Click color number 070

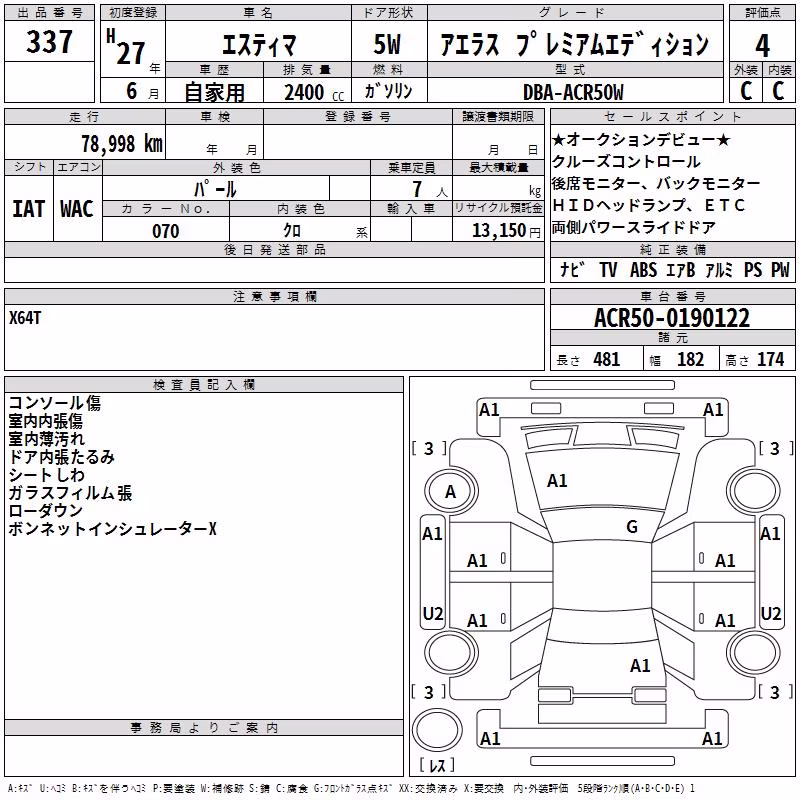click(166, 231)
